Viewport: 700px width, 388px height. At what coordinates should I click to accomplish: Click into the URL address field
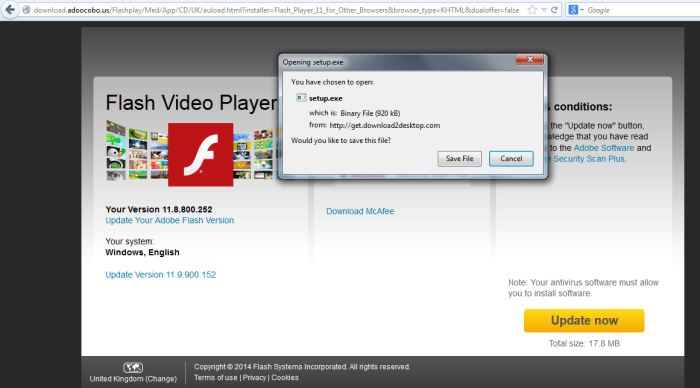[276, 10]
